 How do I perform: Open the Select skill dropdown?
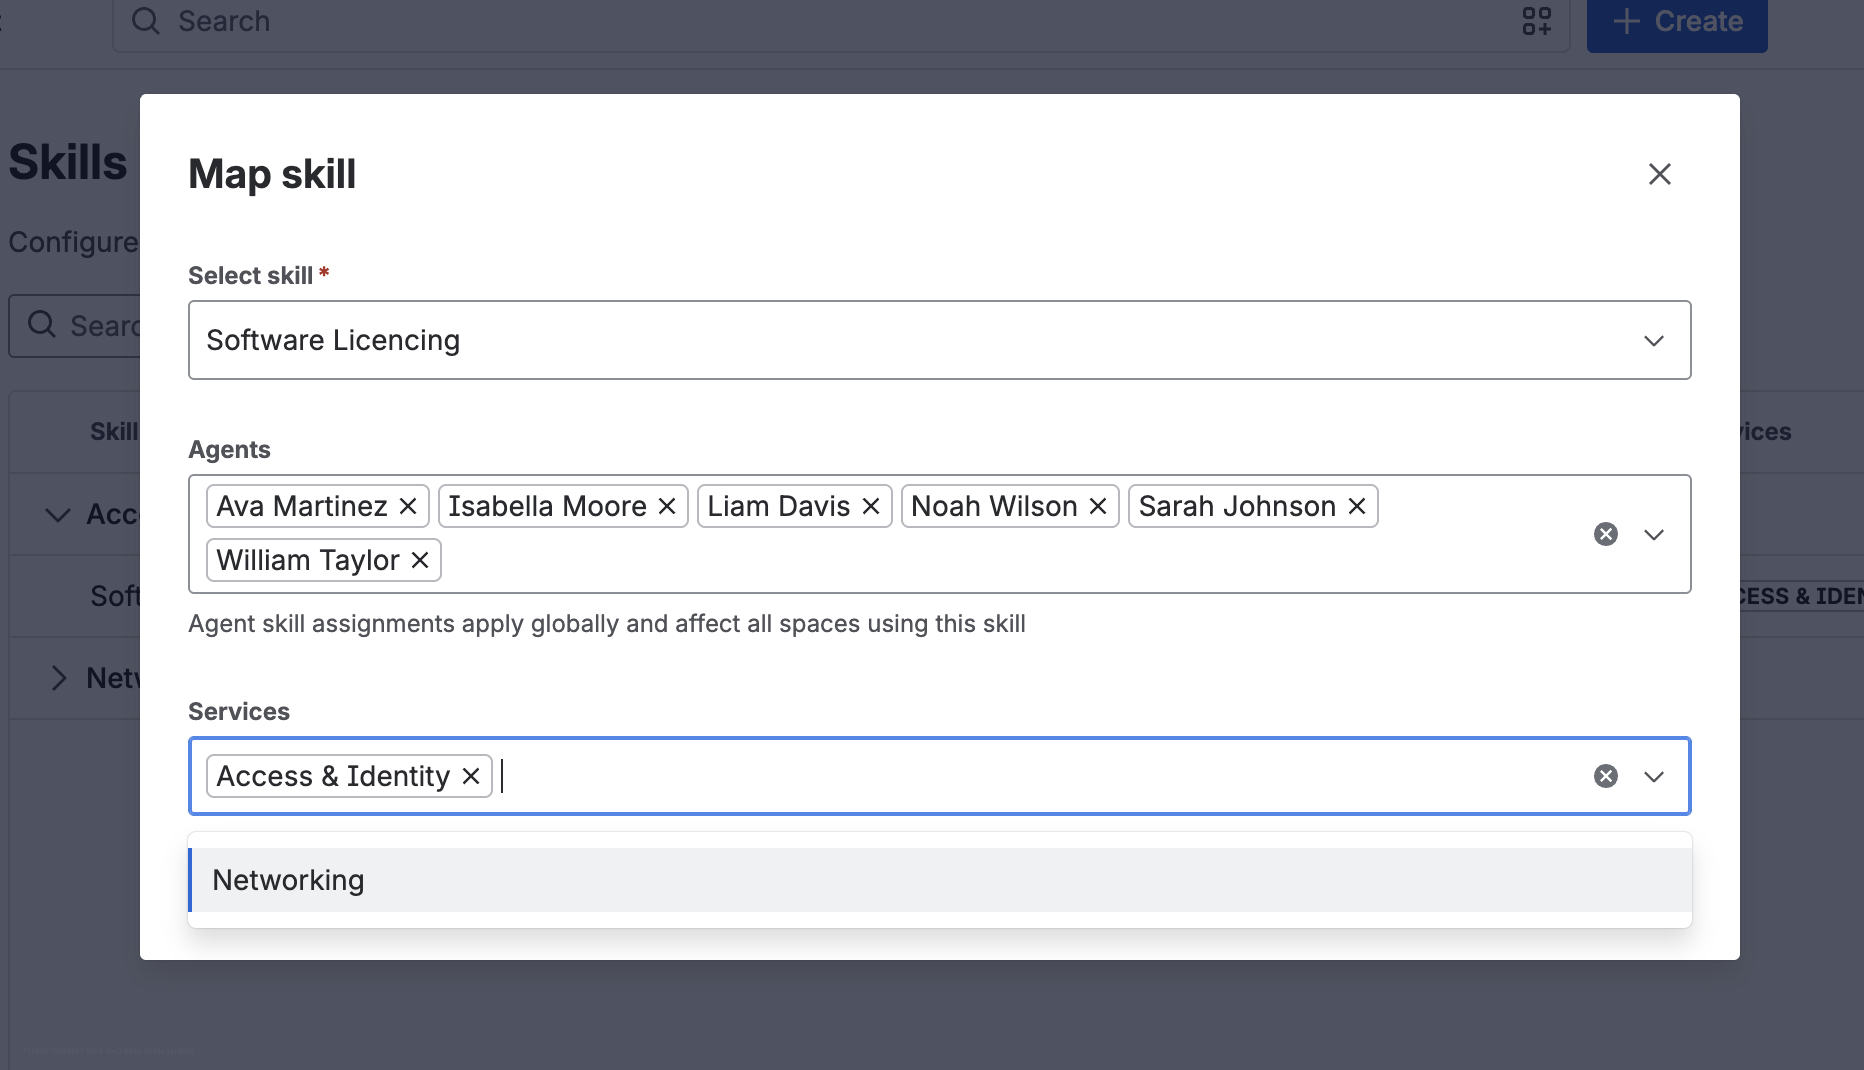click(940, 340)
